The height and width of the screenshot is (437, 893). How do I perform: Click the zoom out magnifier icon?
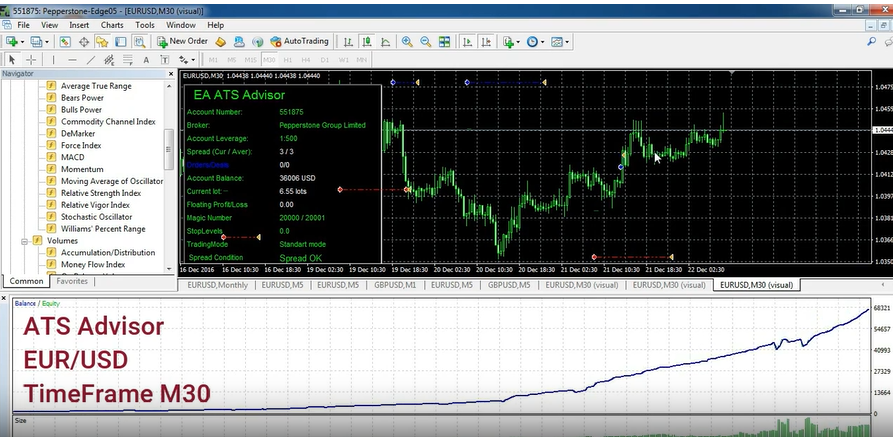pos(426,41)
